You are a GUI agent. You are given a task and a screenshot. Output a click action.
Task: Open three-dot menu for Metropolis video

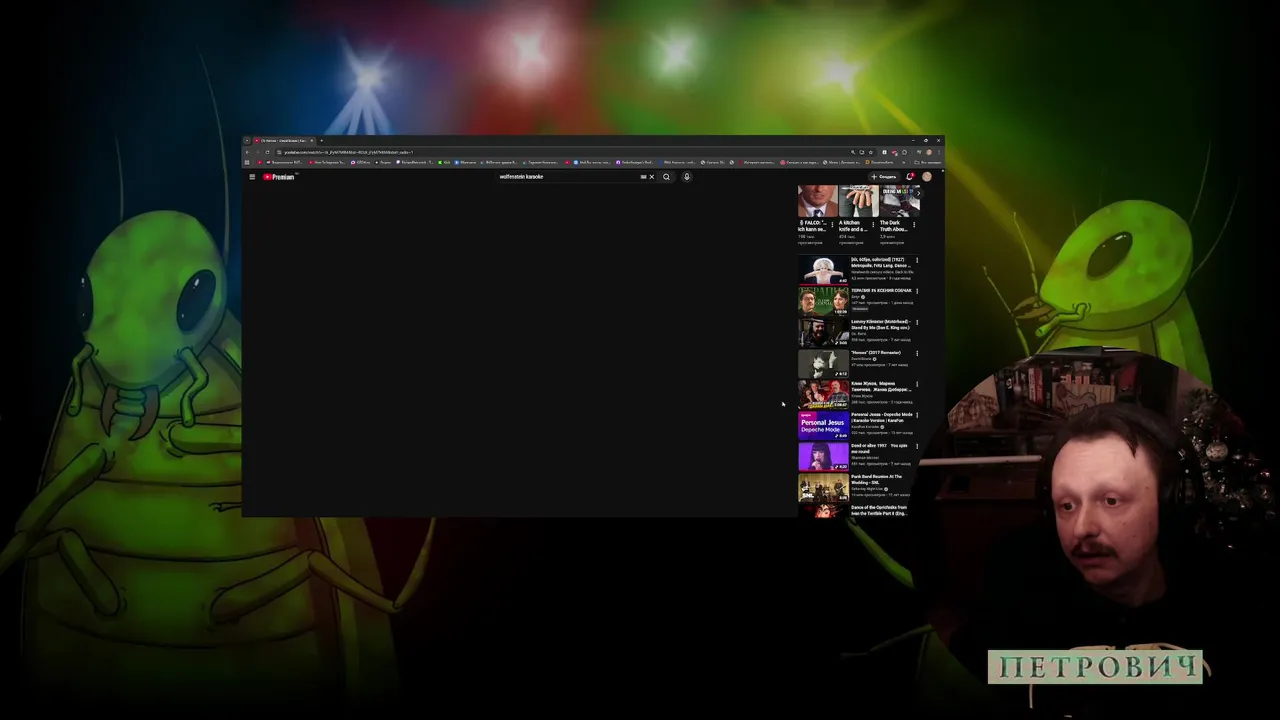[917, 261]
